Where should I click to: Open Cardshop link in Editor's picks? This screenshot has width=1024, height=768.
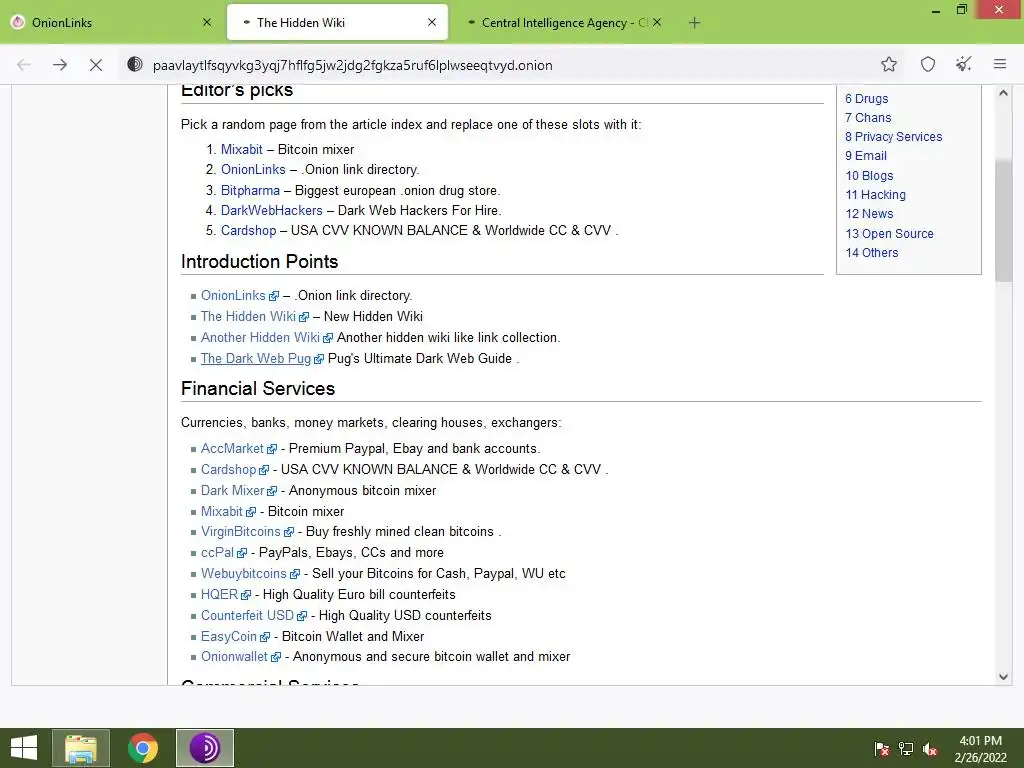tap(249, 231)
